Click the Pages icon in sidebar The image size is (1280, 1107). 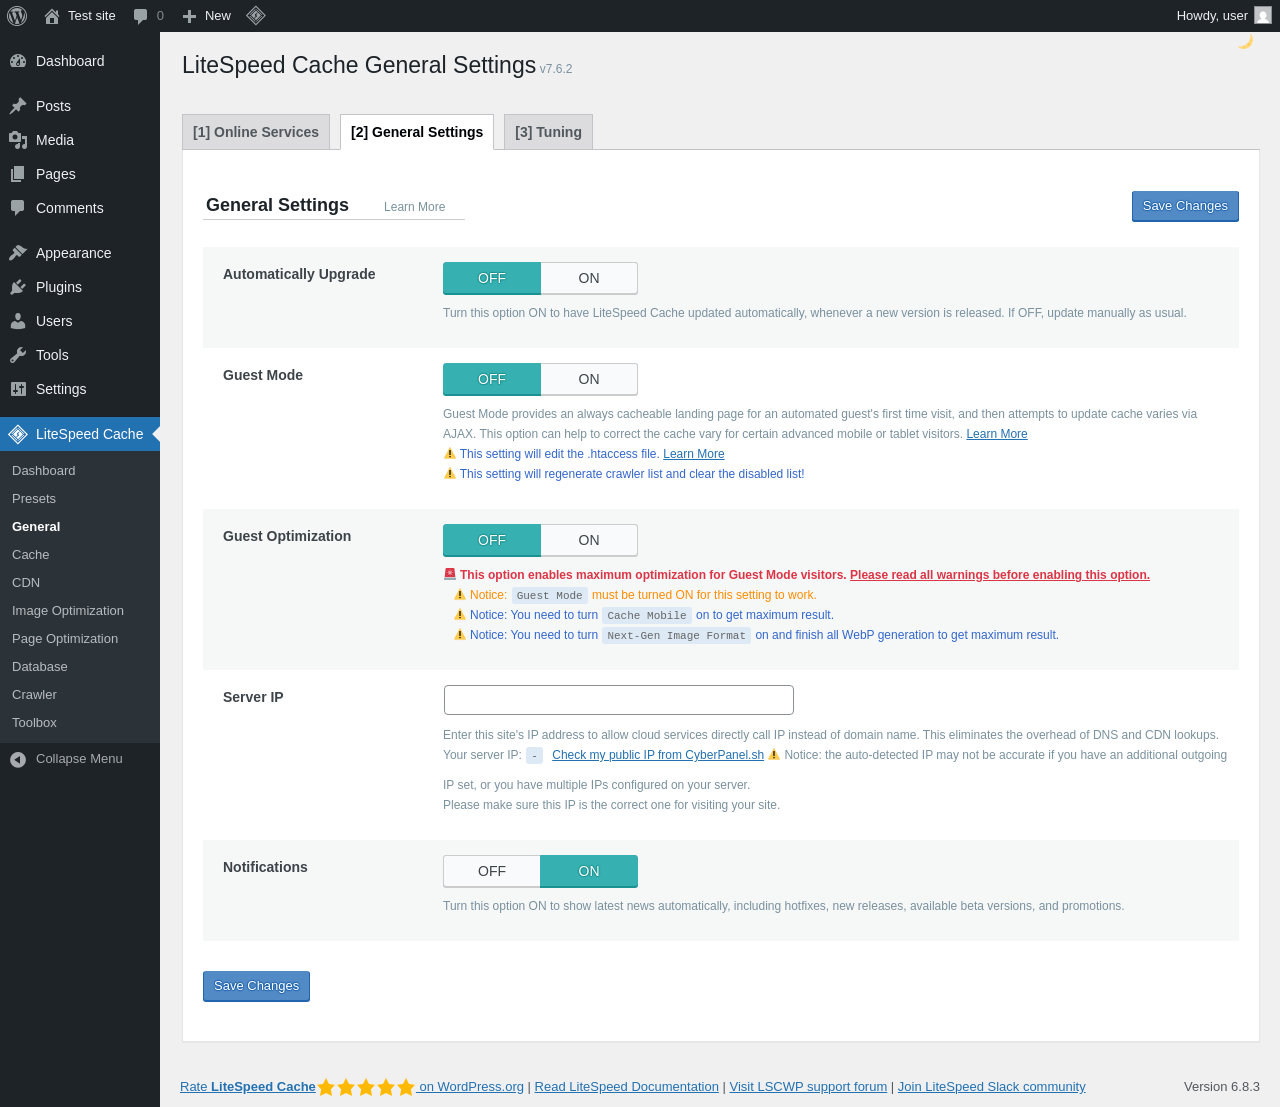(x=18, y=174)
